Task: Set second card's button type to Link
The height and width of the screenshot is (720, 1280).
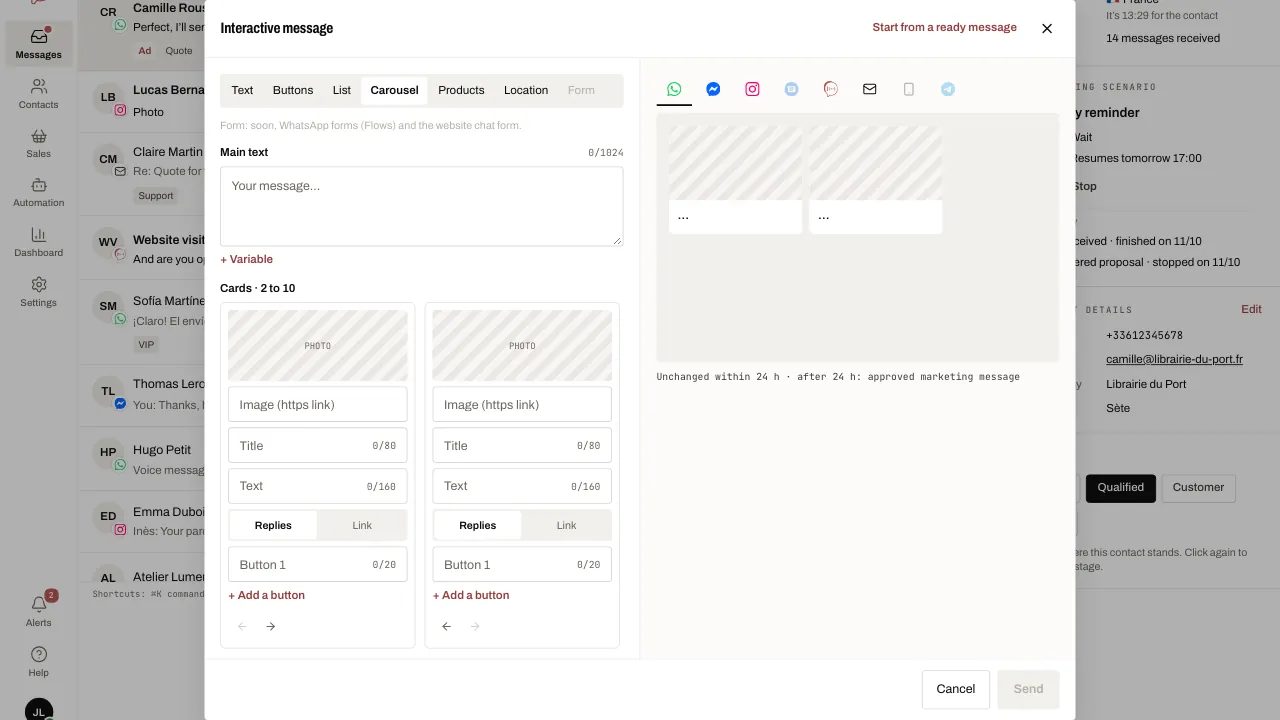Action: coord(566,525)
